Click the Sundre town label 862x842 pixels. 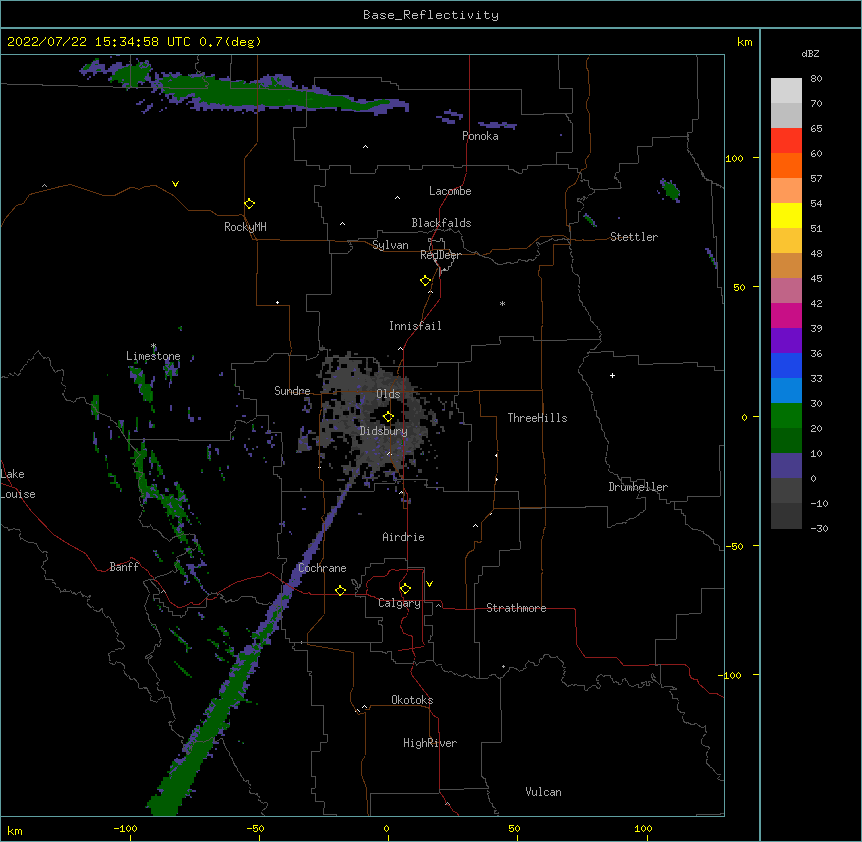point(292,391)
